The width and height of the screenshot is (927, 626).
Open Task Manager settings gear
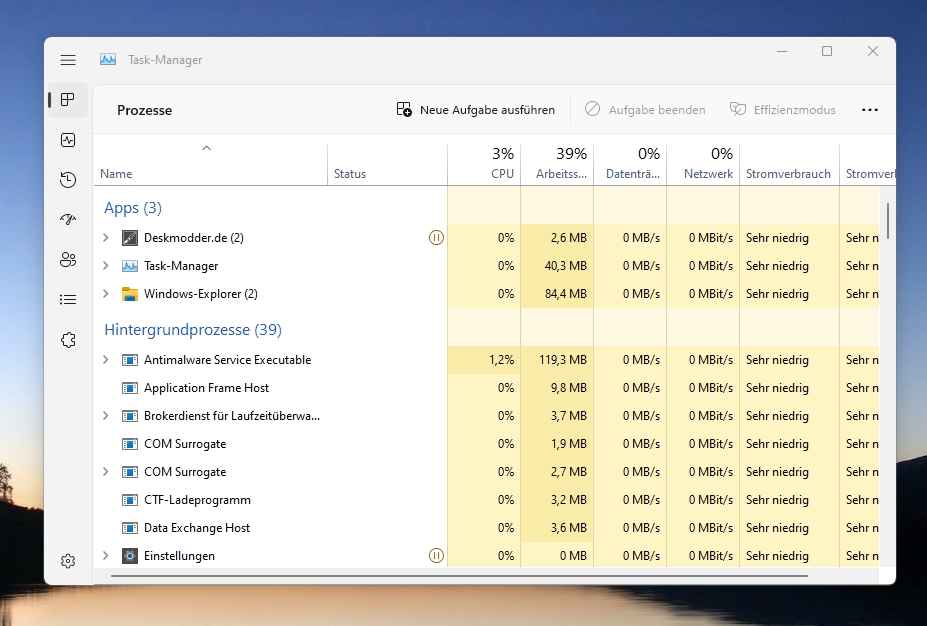(x=68, y=560)
